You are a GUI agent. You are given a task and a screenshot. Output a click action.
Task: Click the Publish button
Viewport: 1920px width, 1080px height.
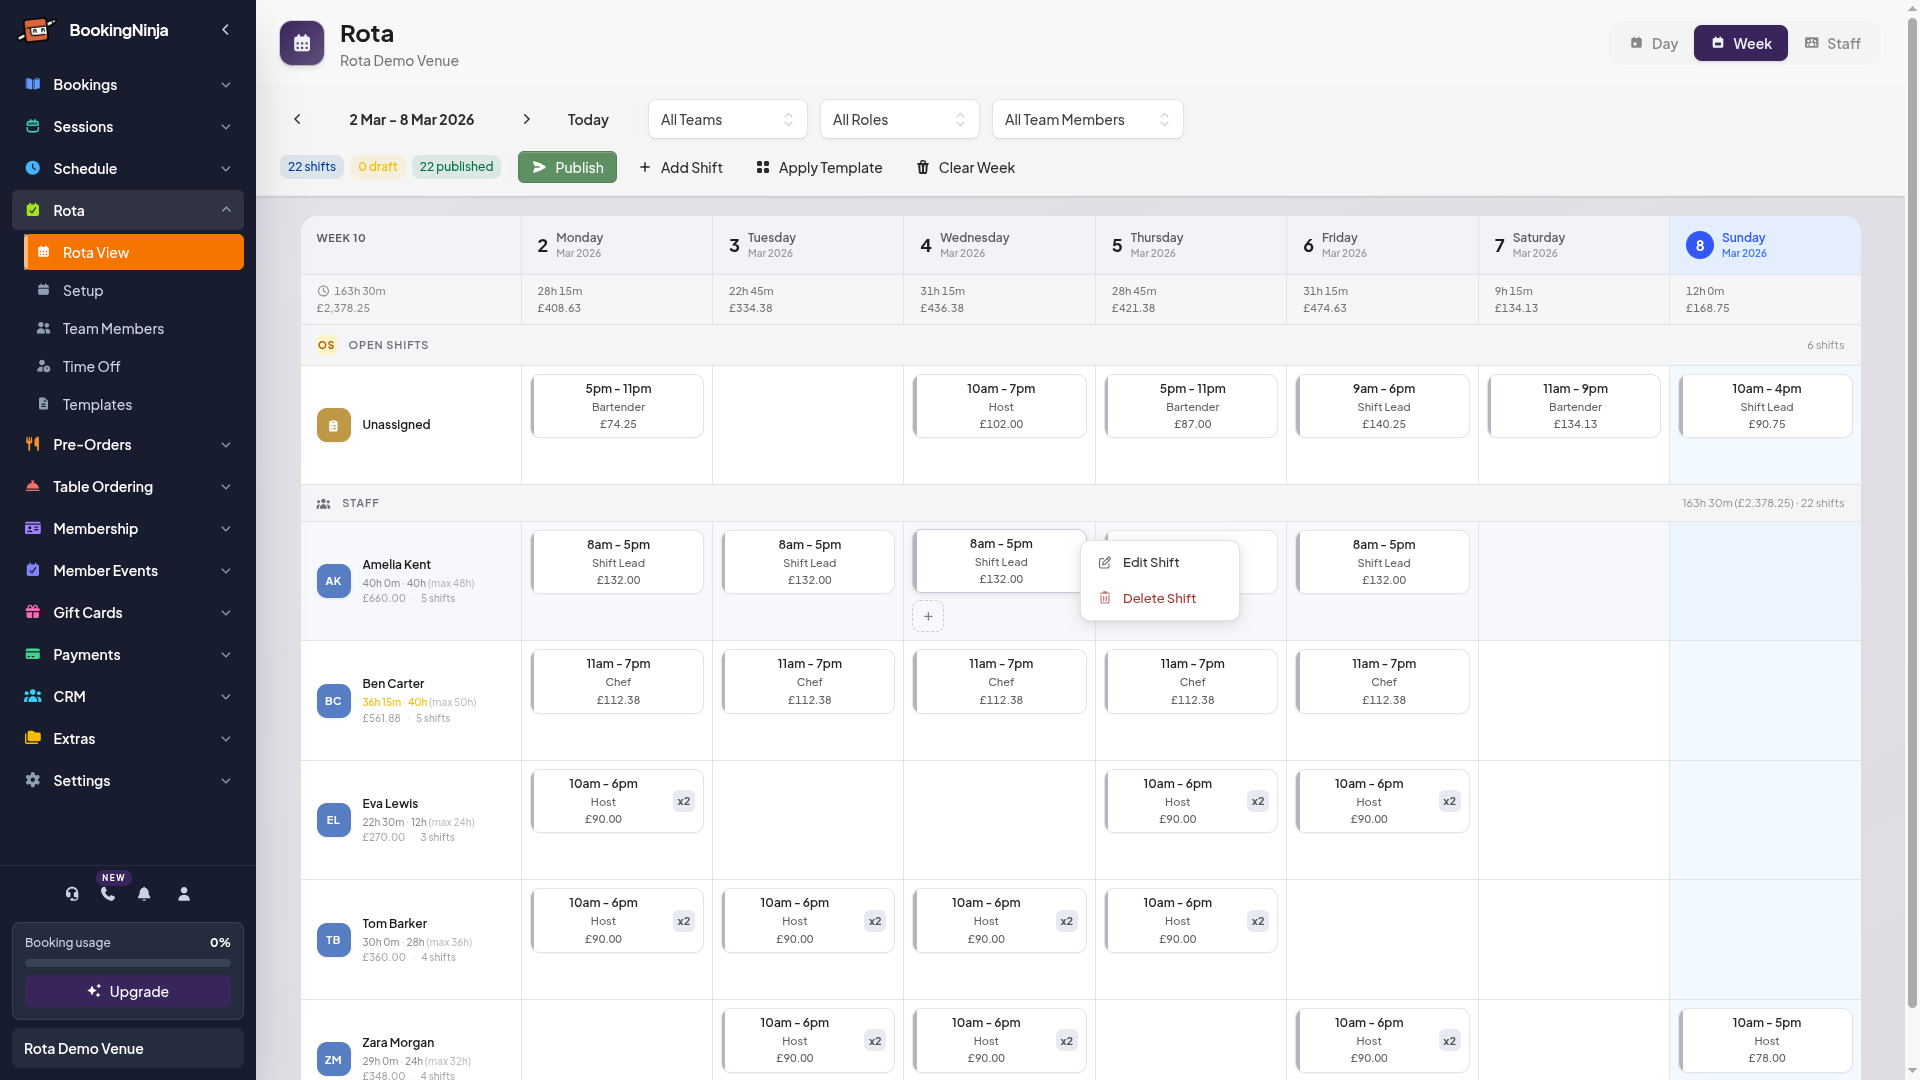pyautogui.click(x=567, y=167)
